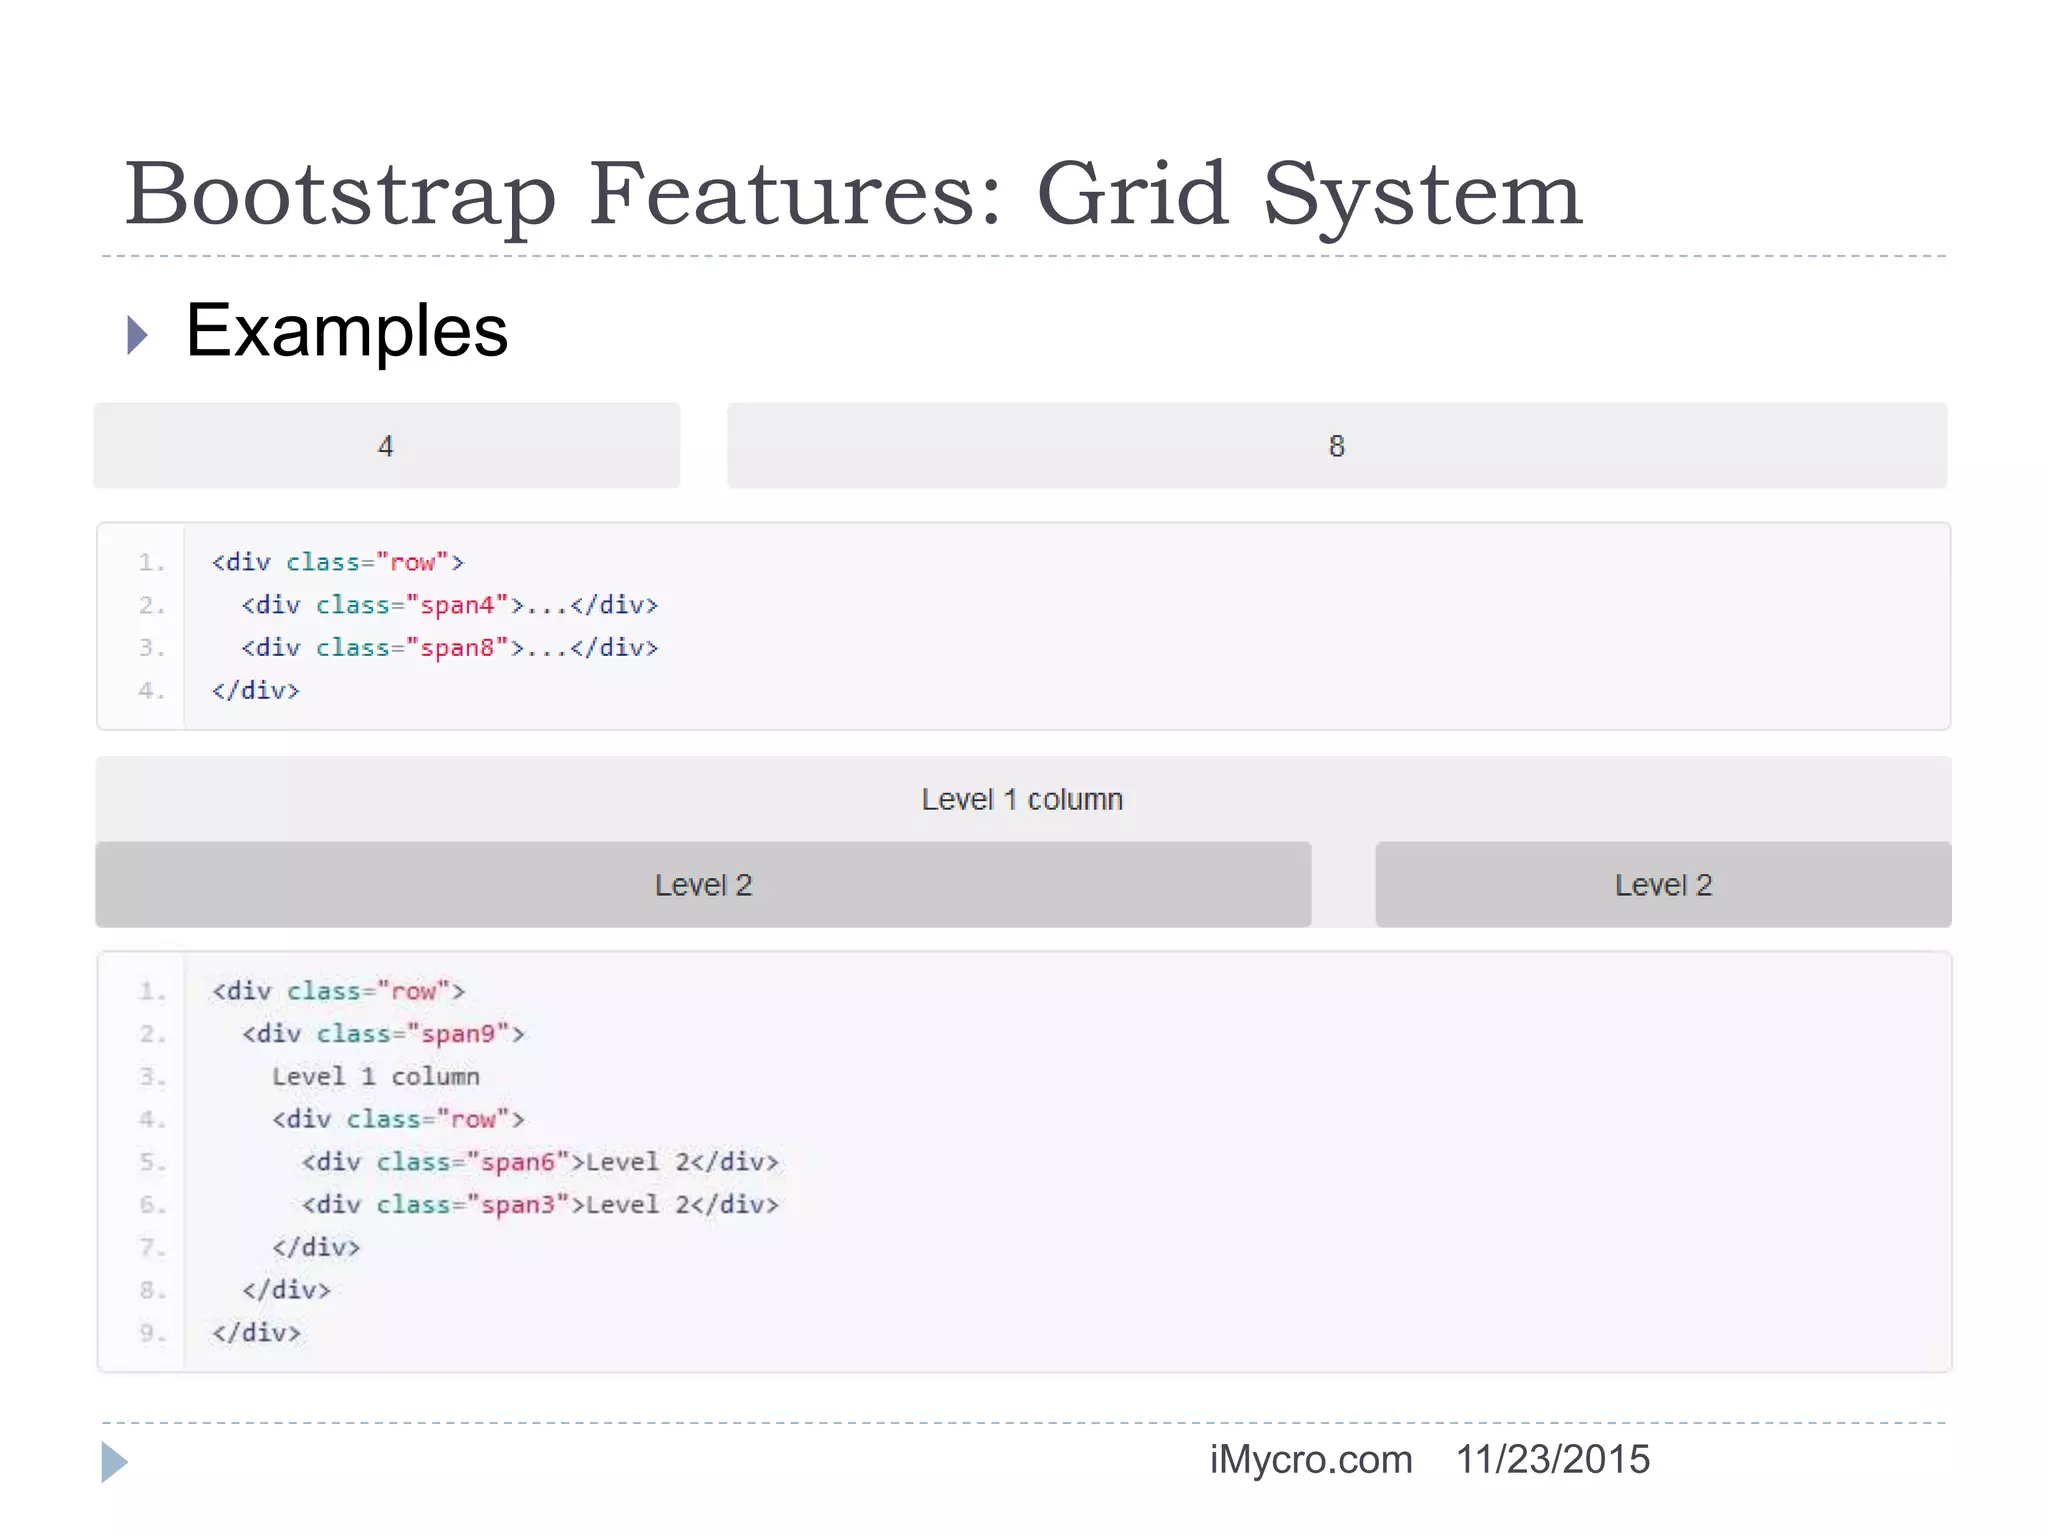Click the date 11/23/2015 in footer

(1552, 1460)
